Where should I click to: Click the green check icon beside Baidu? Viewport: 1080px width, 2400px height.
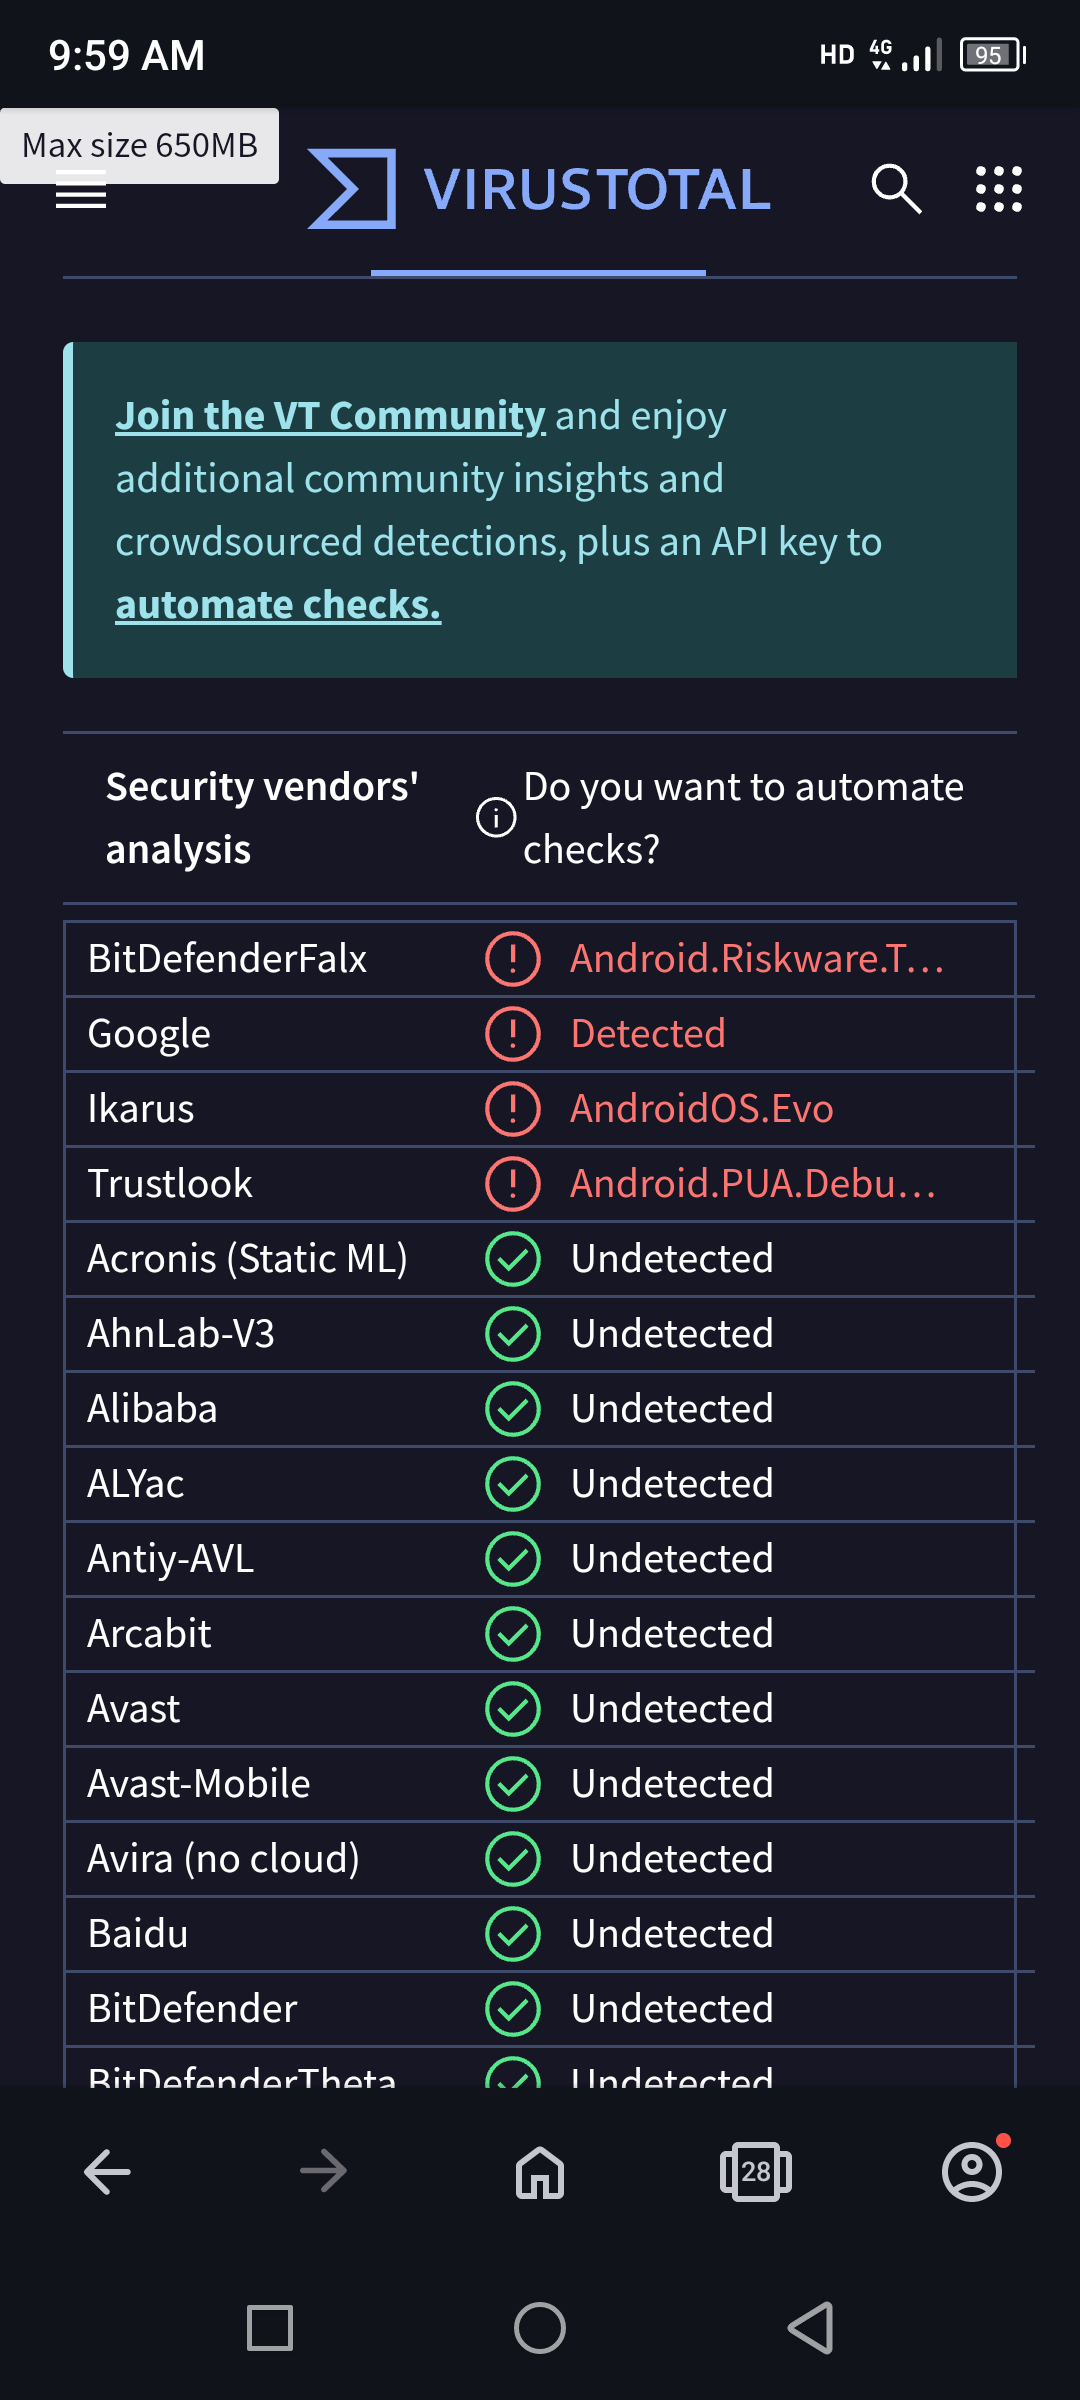513,1933
